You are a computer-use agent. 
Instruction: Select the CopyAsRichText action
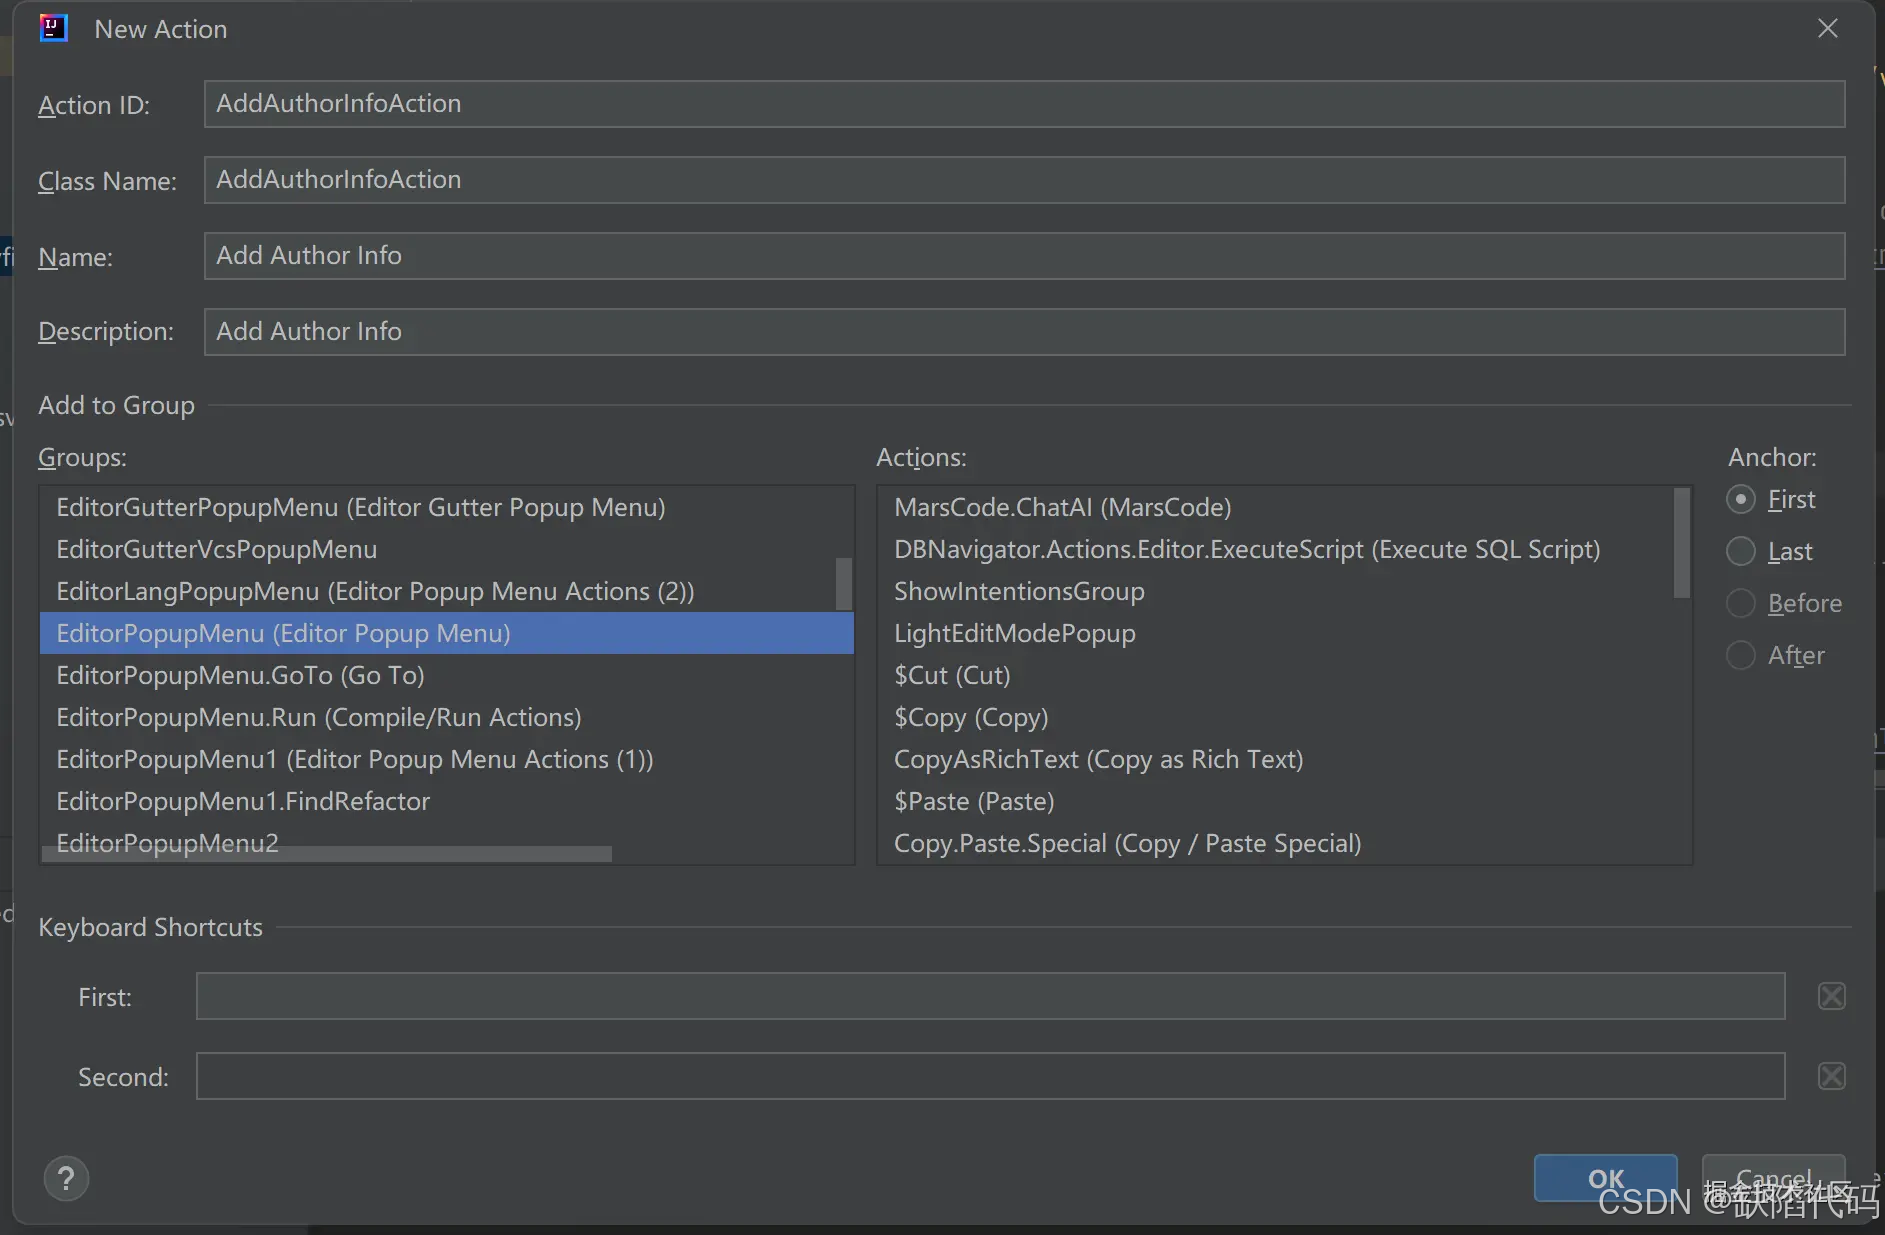(x=1097, y=759)
